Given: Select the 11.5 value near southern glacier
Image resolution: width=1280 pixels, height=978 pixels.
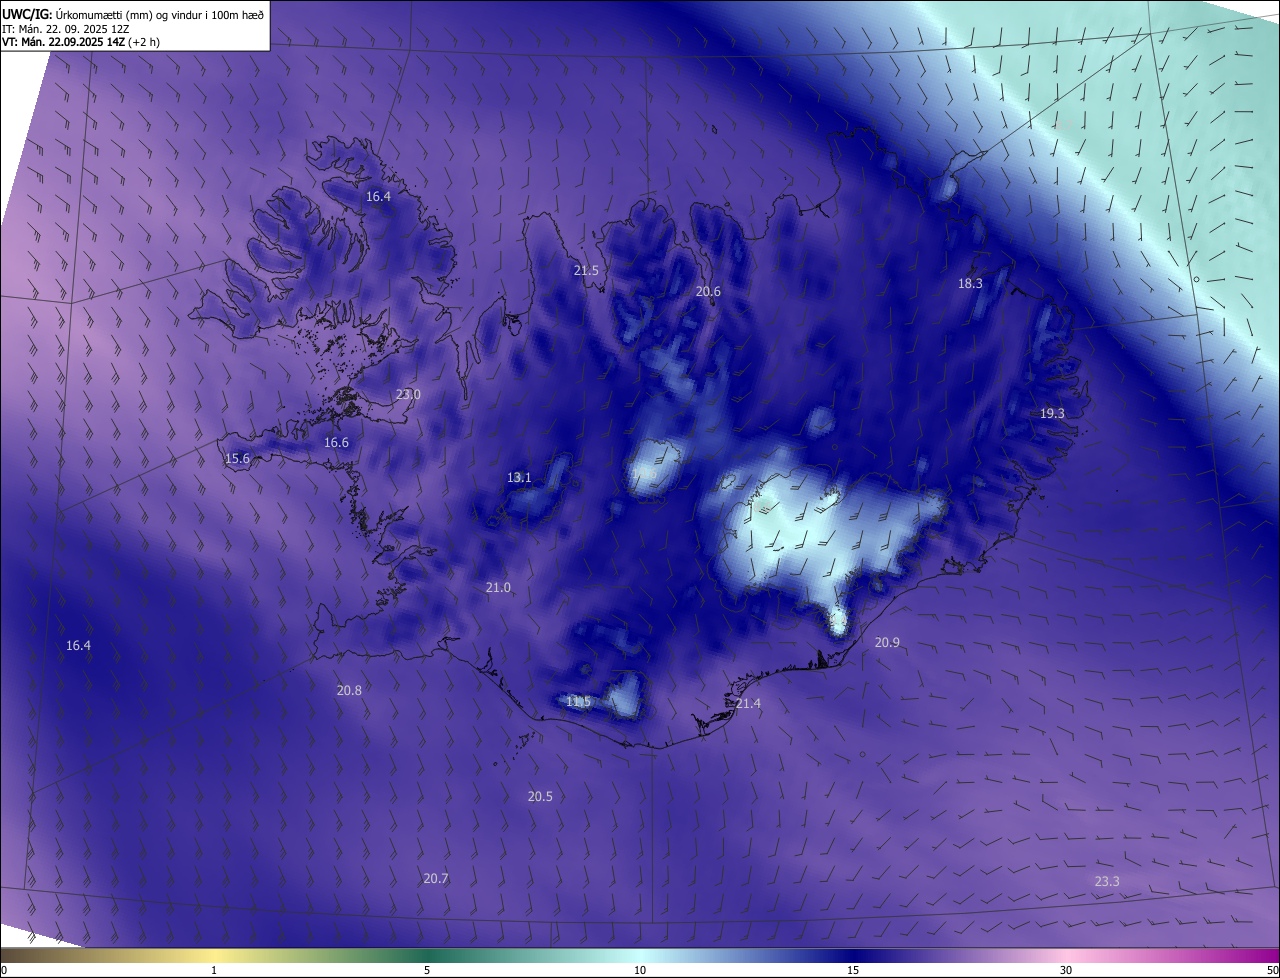Looking at the screenshot, I should (578, 702).
